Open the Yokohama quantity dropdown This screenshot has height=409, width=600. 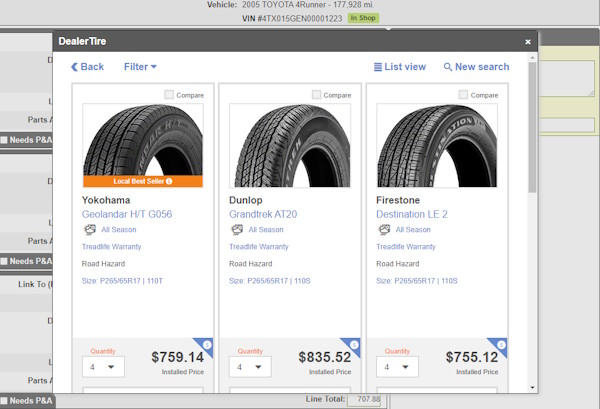coord(104,367)
